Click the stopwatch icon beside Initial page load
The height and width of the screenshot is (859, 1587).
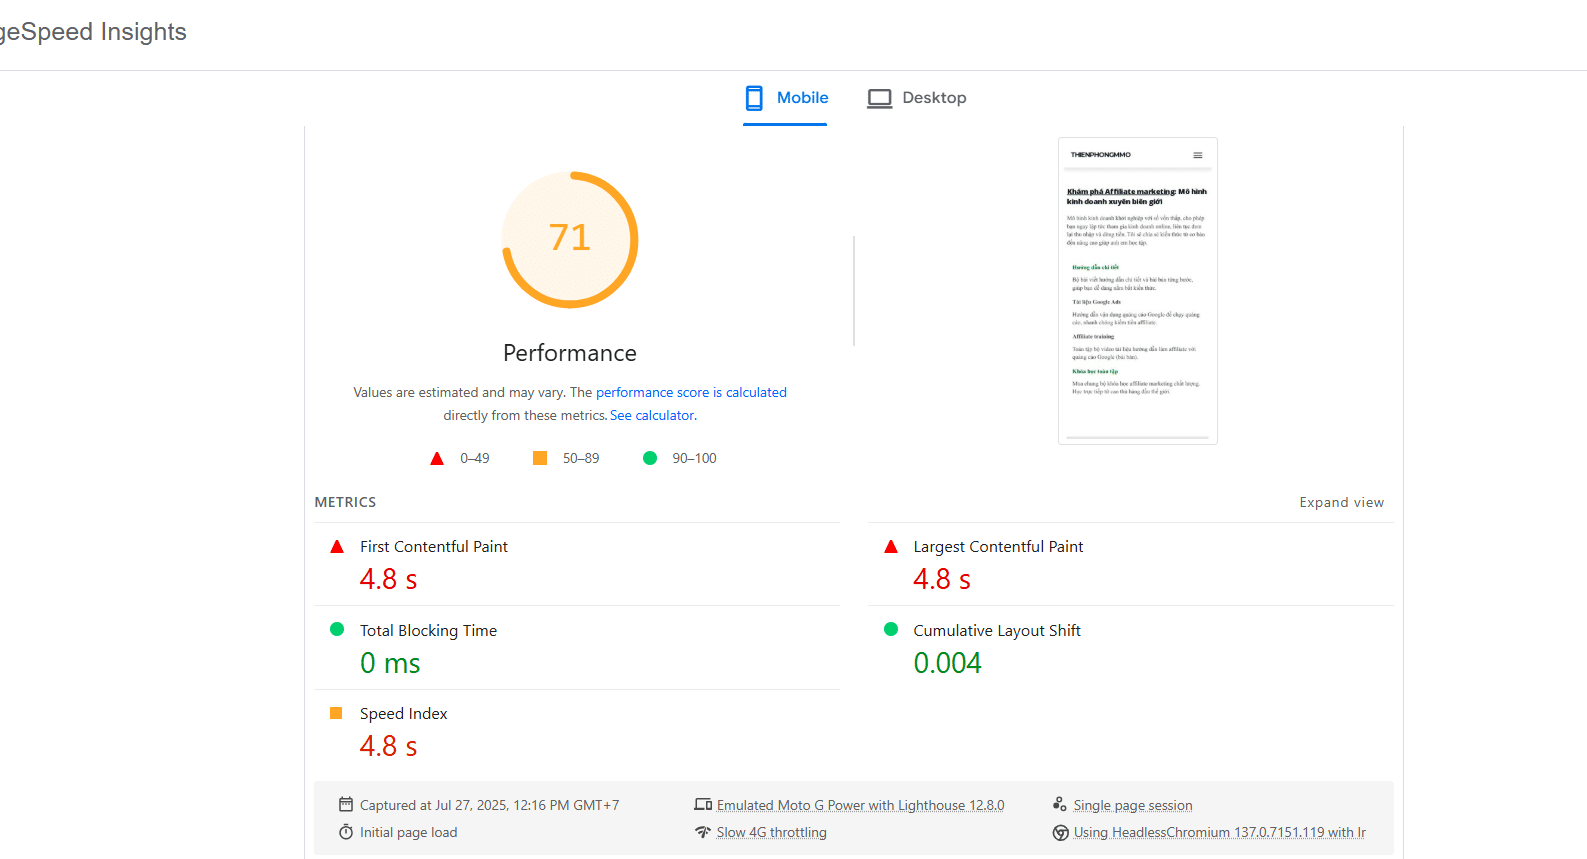point(346,833)
